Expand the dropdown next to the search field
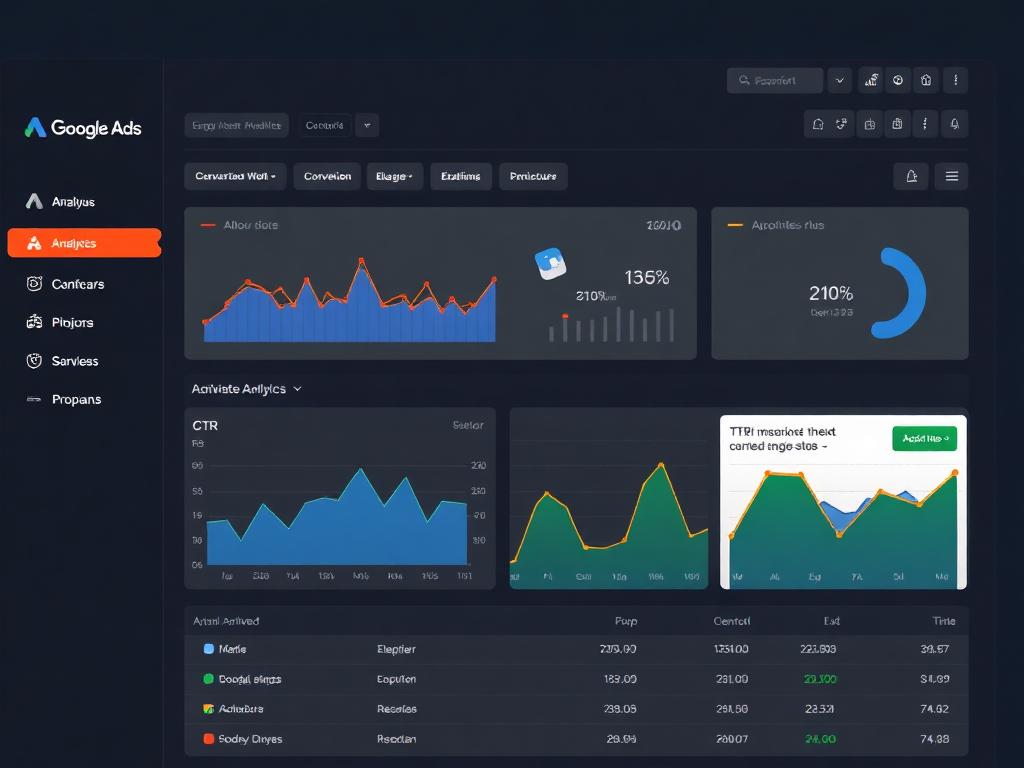Viewport: 1024px width, 768px height. 840,80
